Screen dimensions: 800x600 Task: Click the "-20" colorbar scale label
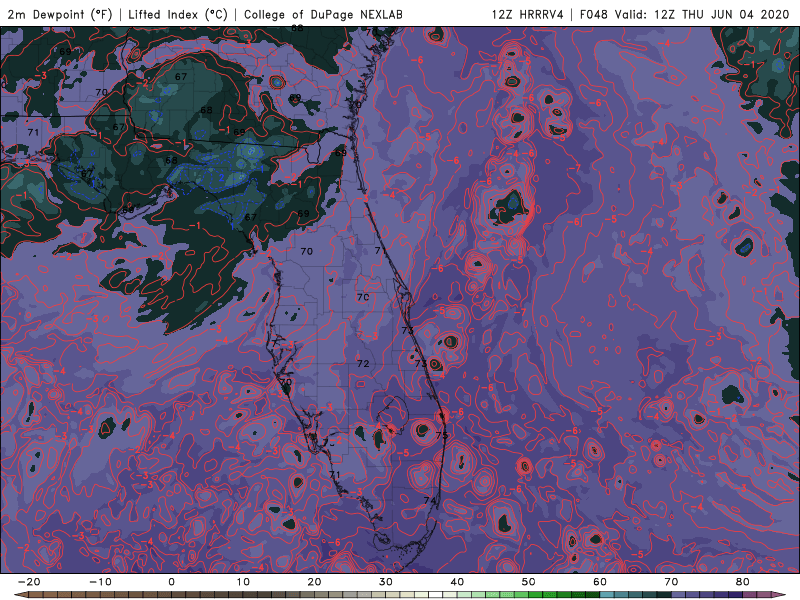29,582
